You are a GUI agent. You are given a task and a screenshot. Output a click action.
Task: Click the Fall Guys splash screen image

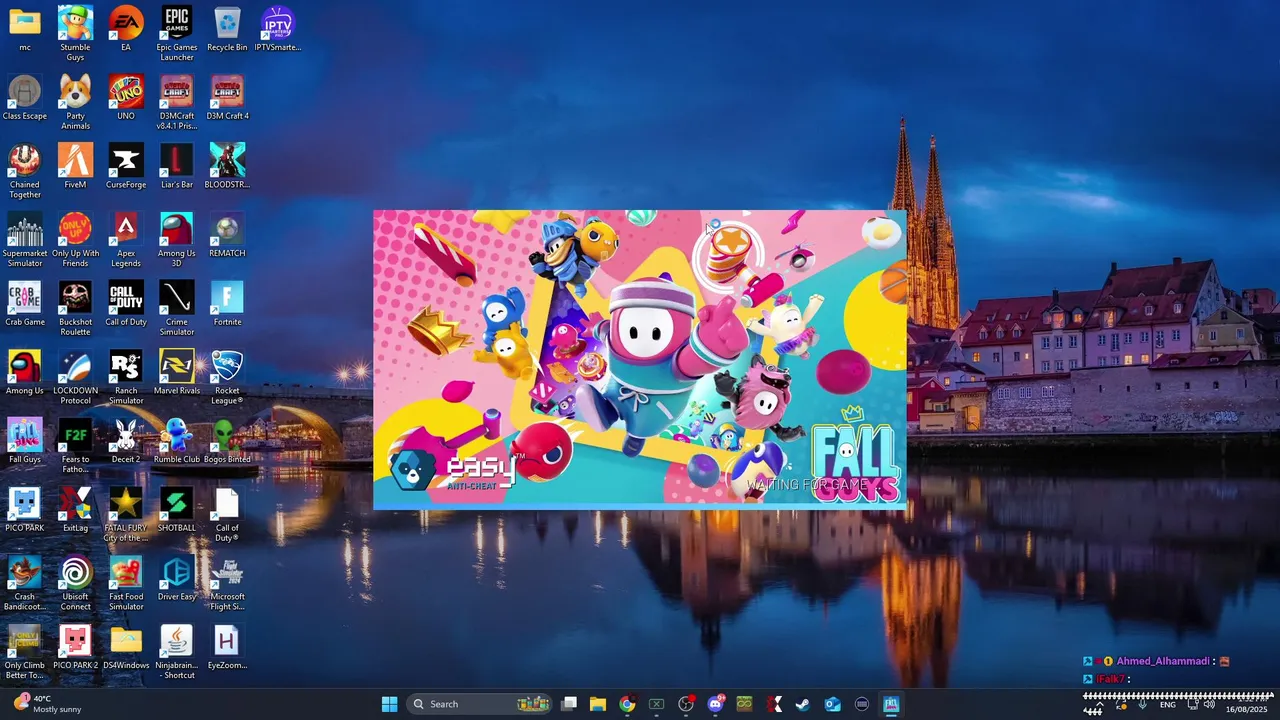pyautogui.click(x=640, y=360)
